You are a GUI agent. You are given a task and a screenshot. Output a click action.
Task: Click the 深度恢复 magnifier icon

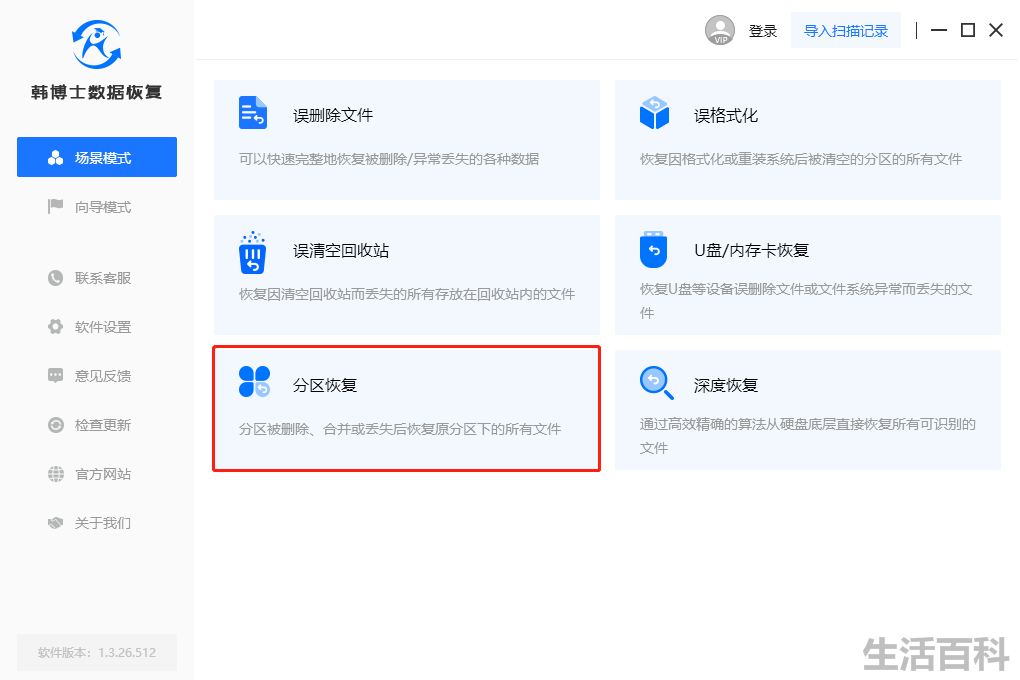pyautogui.click(x=656, y=383)
